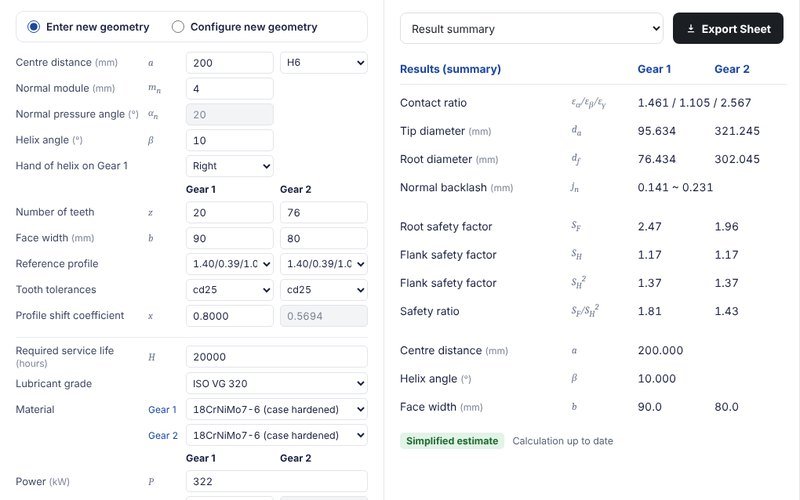This screenshot has height=500, width=800.
Task: Click the result face width value 90.0
Action: pos(649,407)
